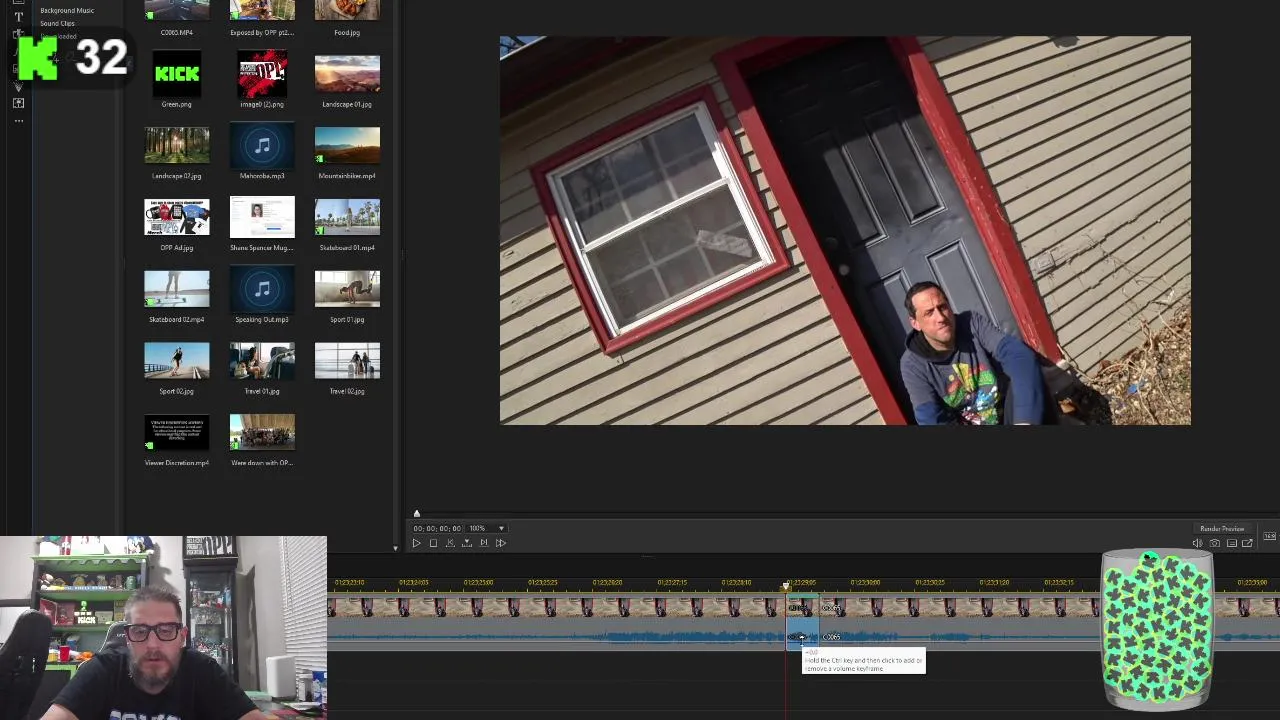This screenshot has width=1280, height=720.
Task: Stop preview playback
Action: (x=433, y=543)
